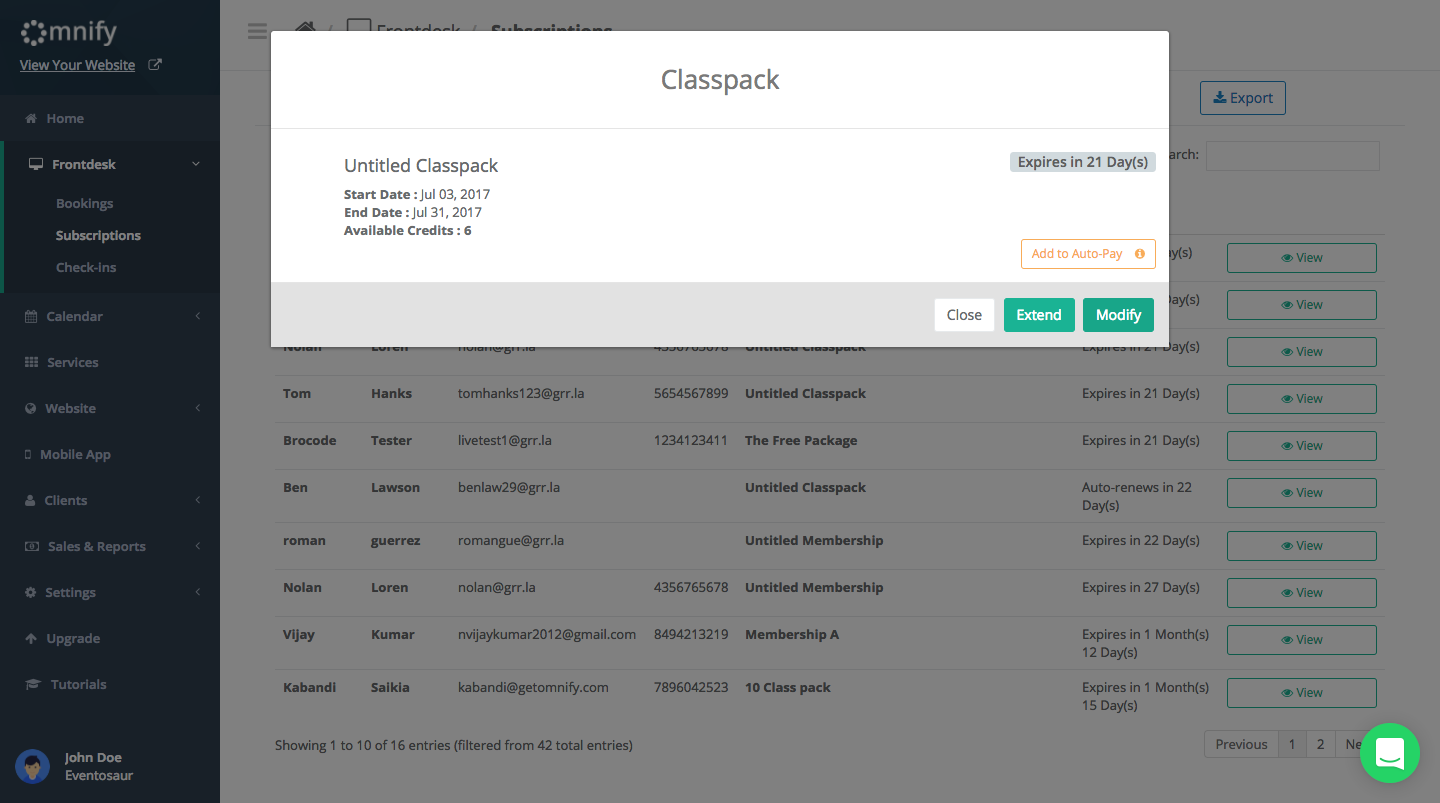
Task: Open Bookings submenu item
Action: [x=84, y=203]
